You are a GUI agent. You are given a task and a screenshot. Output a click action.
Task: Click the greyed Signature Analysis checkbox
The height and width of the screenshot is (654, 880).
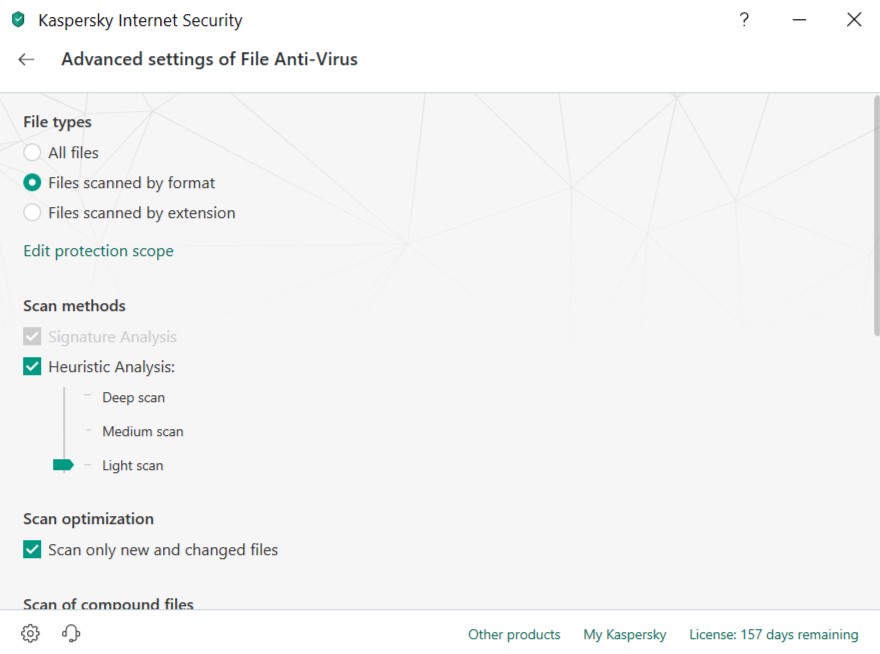coord(32,337)
